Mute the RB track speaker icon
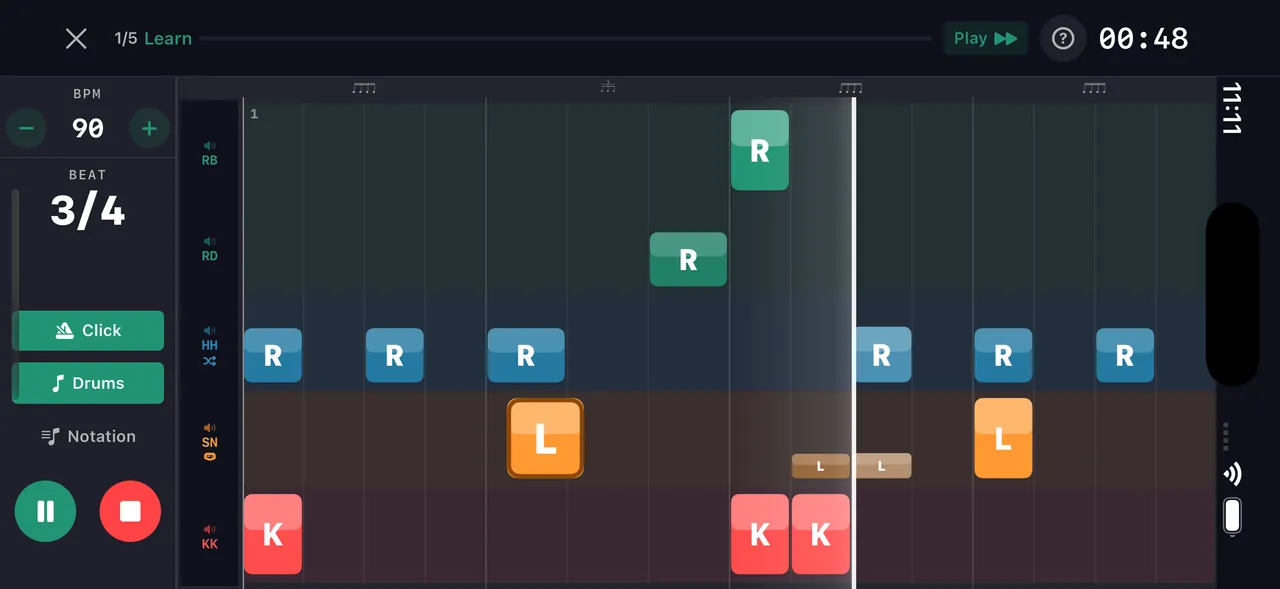This screenshot has height=589, width=1280. pos(210,146)
